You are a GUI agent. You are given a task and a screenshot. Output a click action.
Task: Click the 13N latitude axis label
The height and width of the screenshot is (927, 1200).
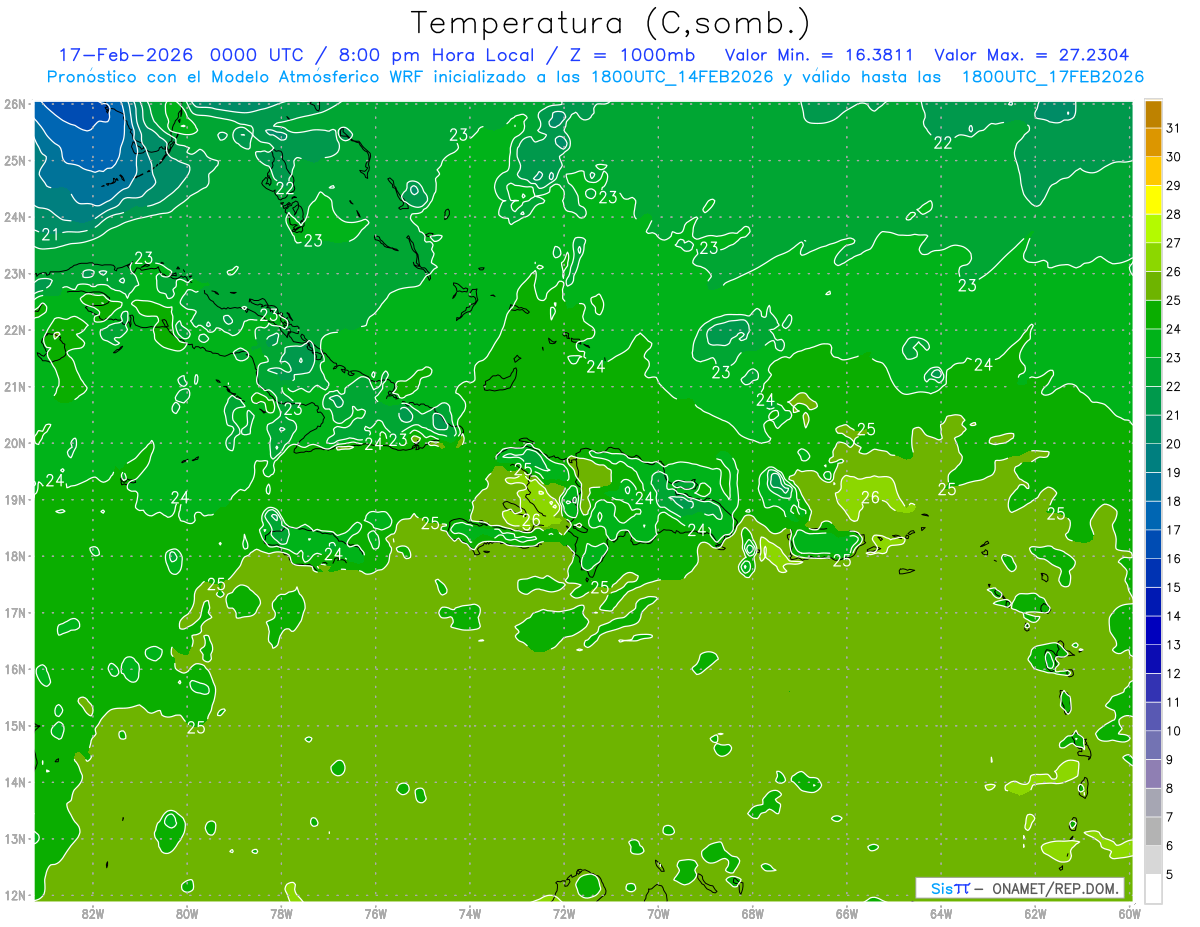pos(16,838)
